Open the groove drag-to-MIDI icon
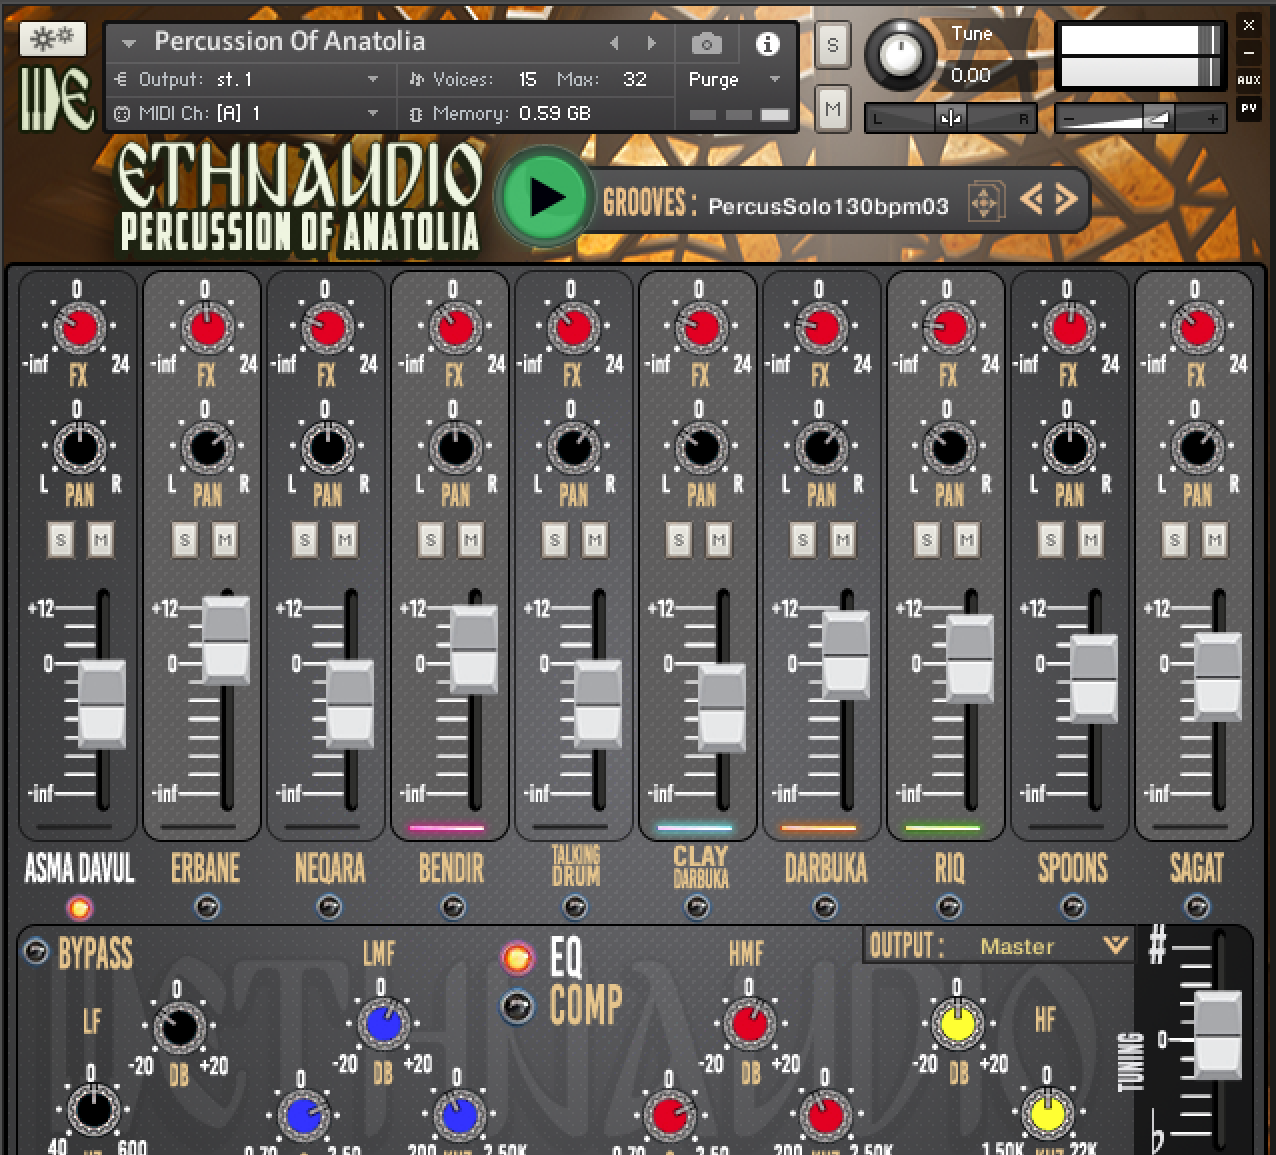The height and width of the screenshot is (1155, 1276). (985, 202)
